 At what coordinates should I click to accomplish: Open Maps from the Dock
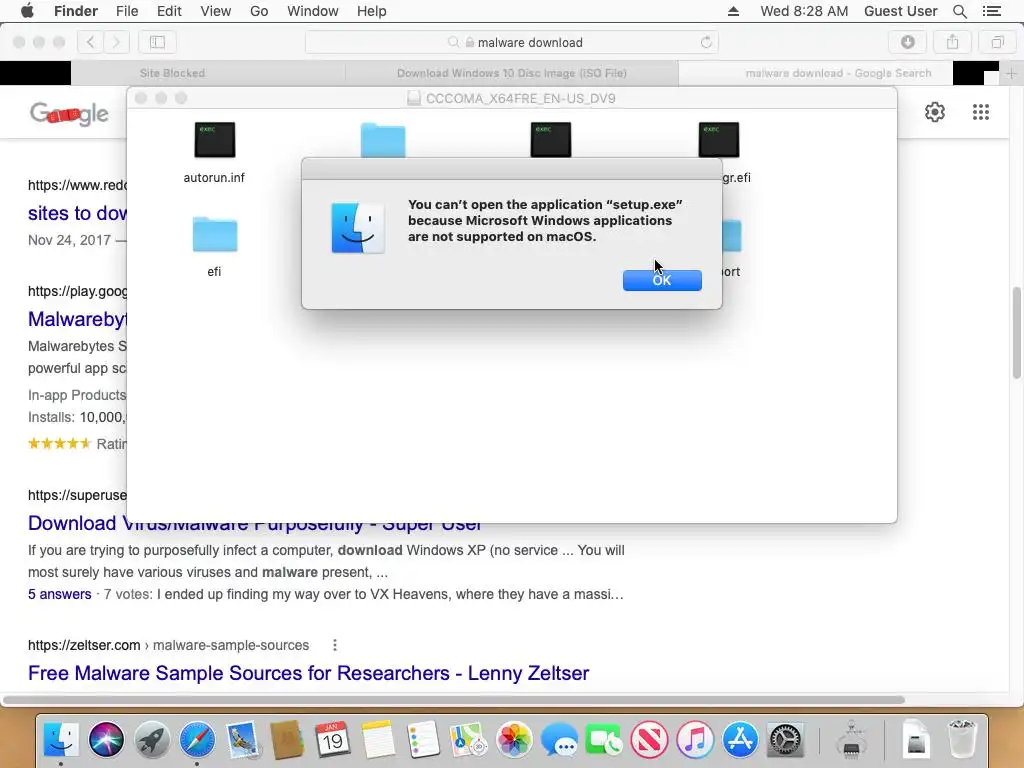[x=468, y=740]
